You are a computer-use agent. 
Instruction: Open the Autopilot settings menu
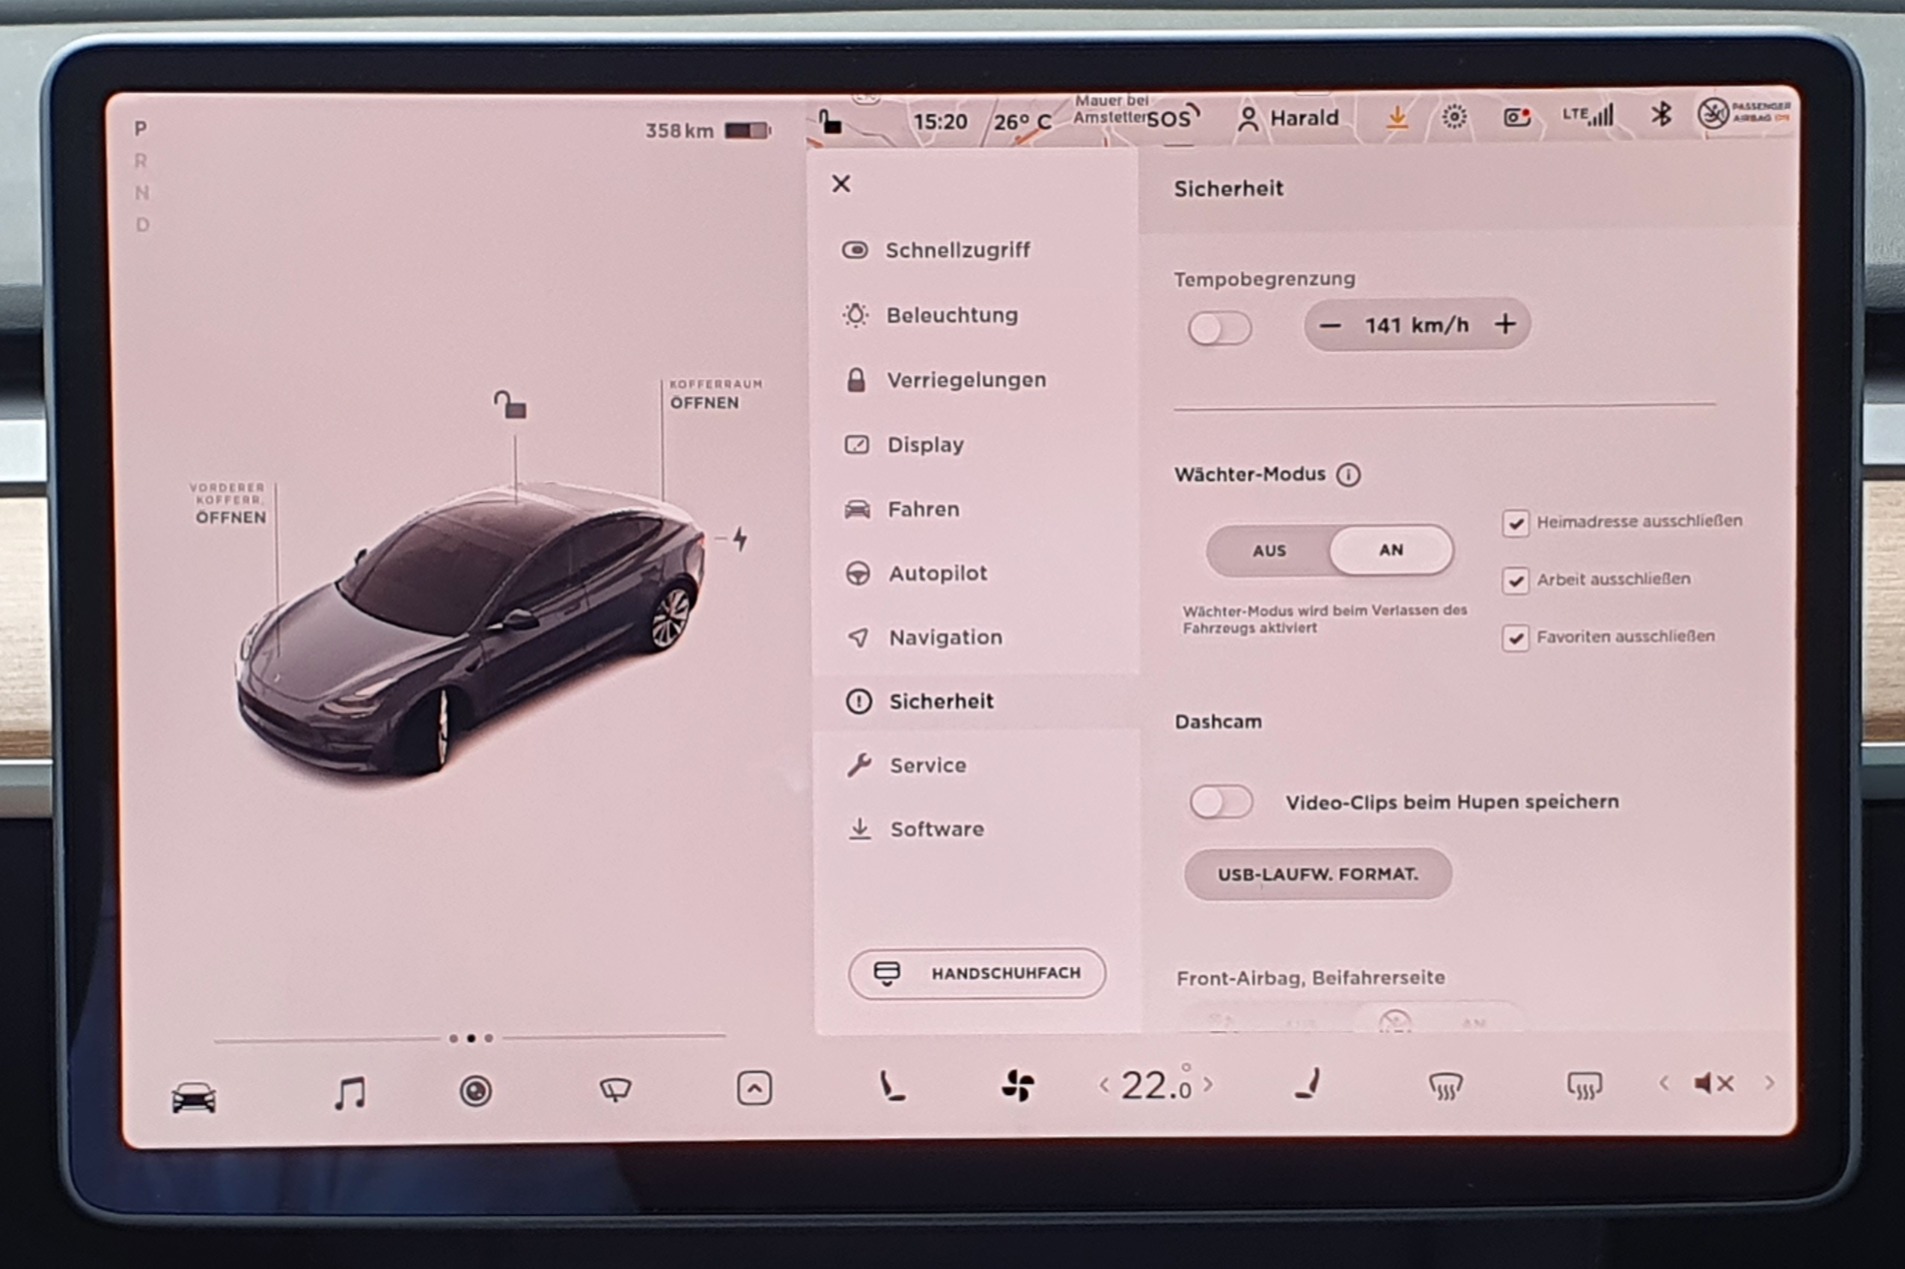[937, 573]
